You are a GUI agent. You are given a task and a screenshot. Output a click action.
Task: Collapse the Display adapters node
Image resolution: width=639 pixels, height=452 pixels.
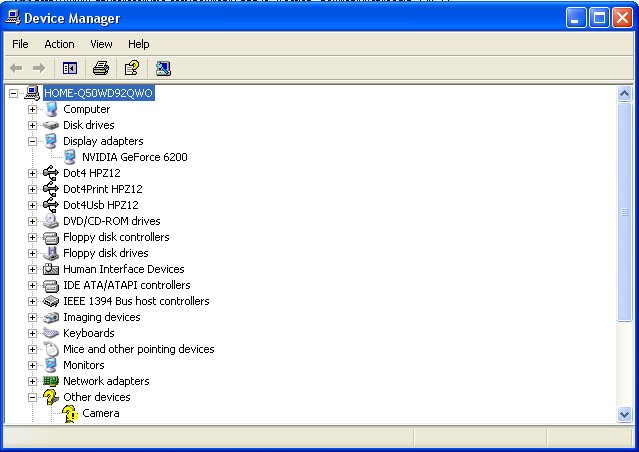(32, 141)
